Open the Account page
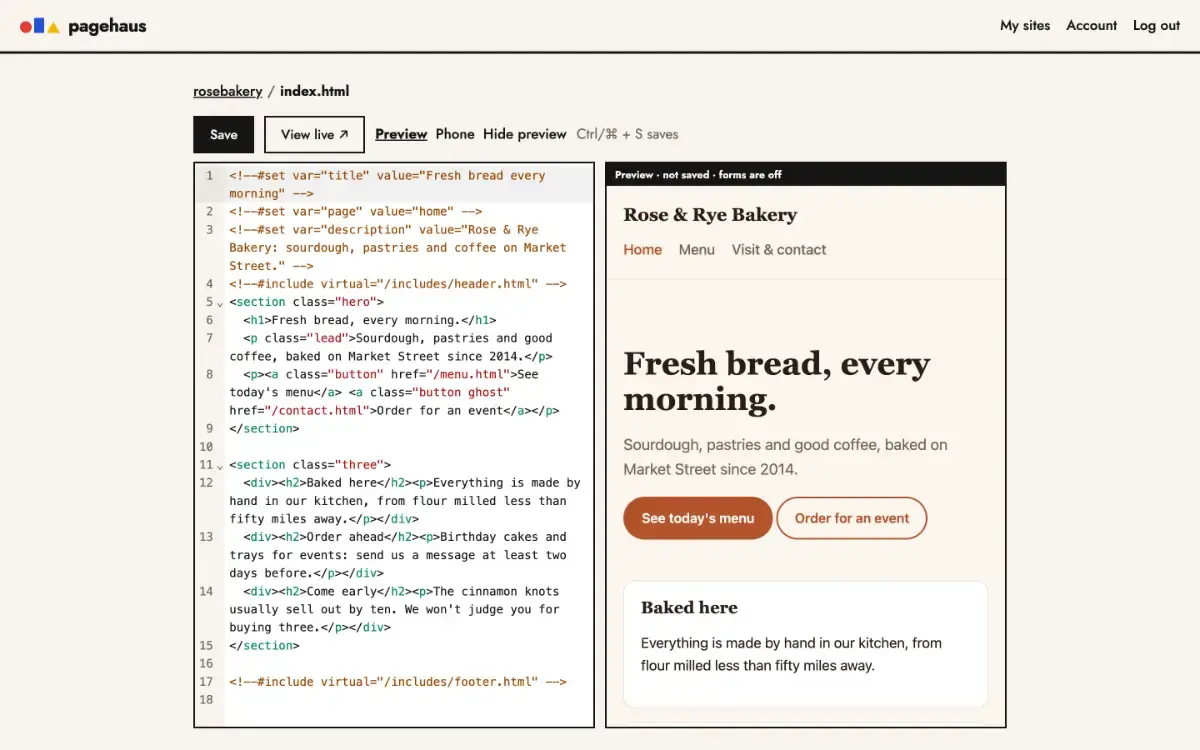Screen dimensions: 1200x750 coord(1091,26)
